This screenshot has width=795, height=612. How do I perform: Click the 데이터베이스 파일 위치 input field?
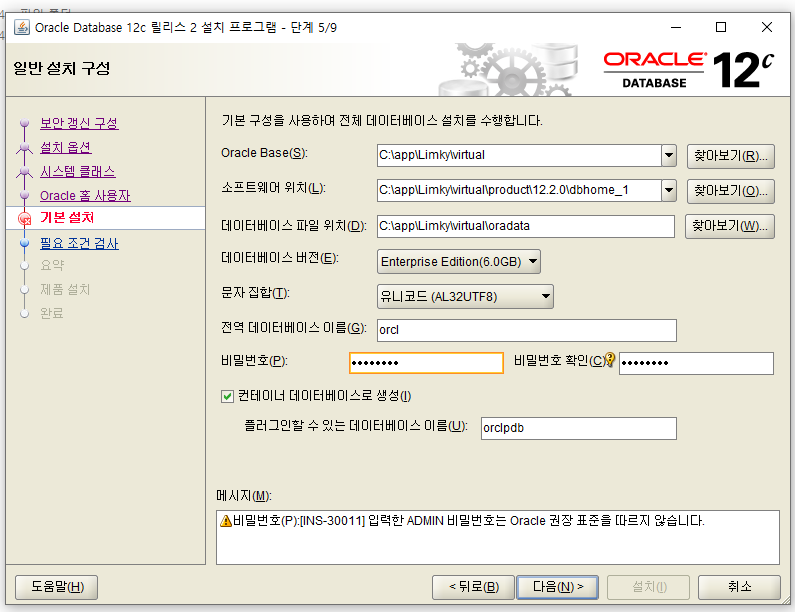click(526, 226)
